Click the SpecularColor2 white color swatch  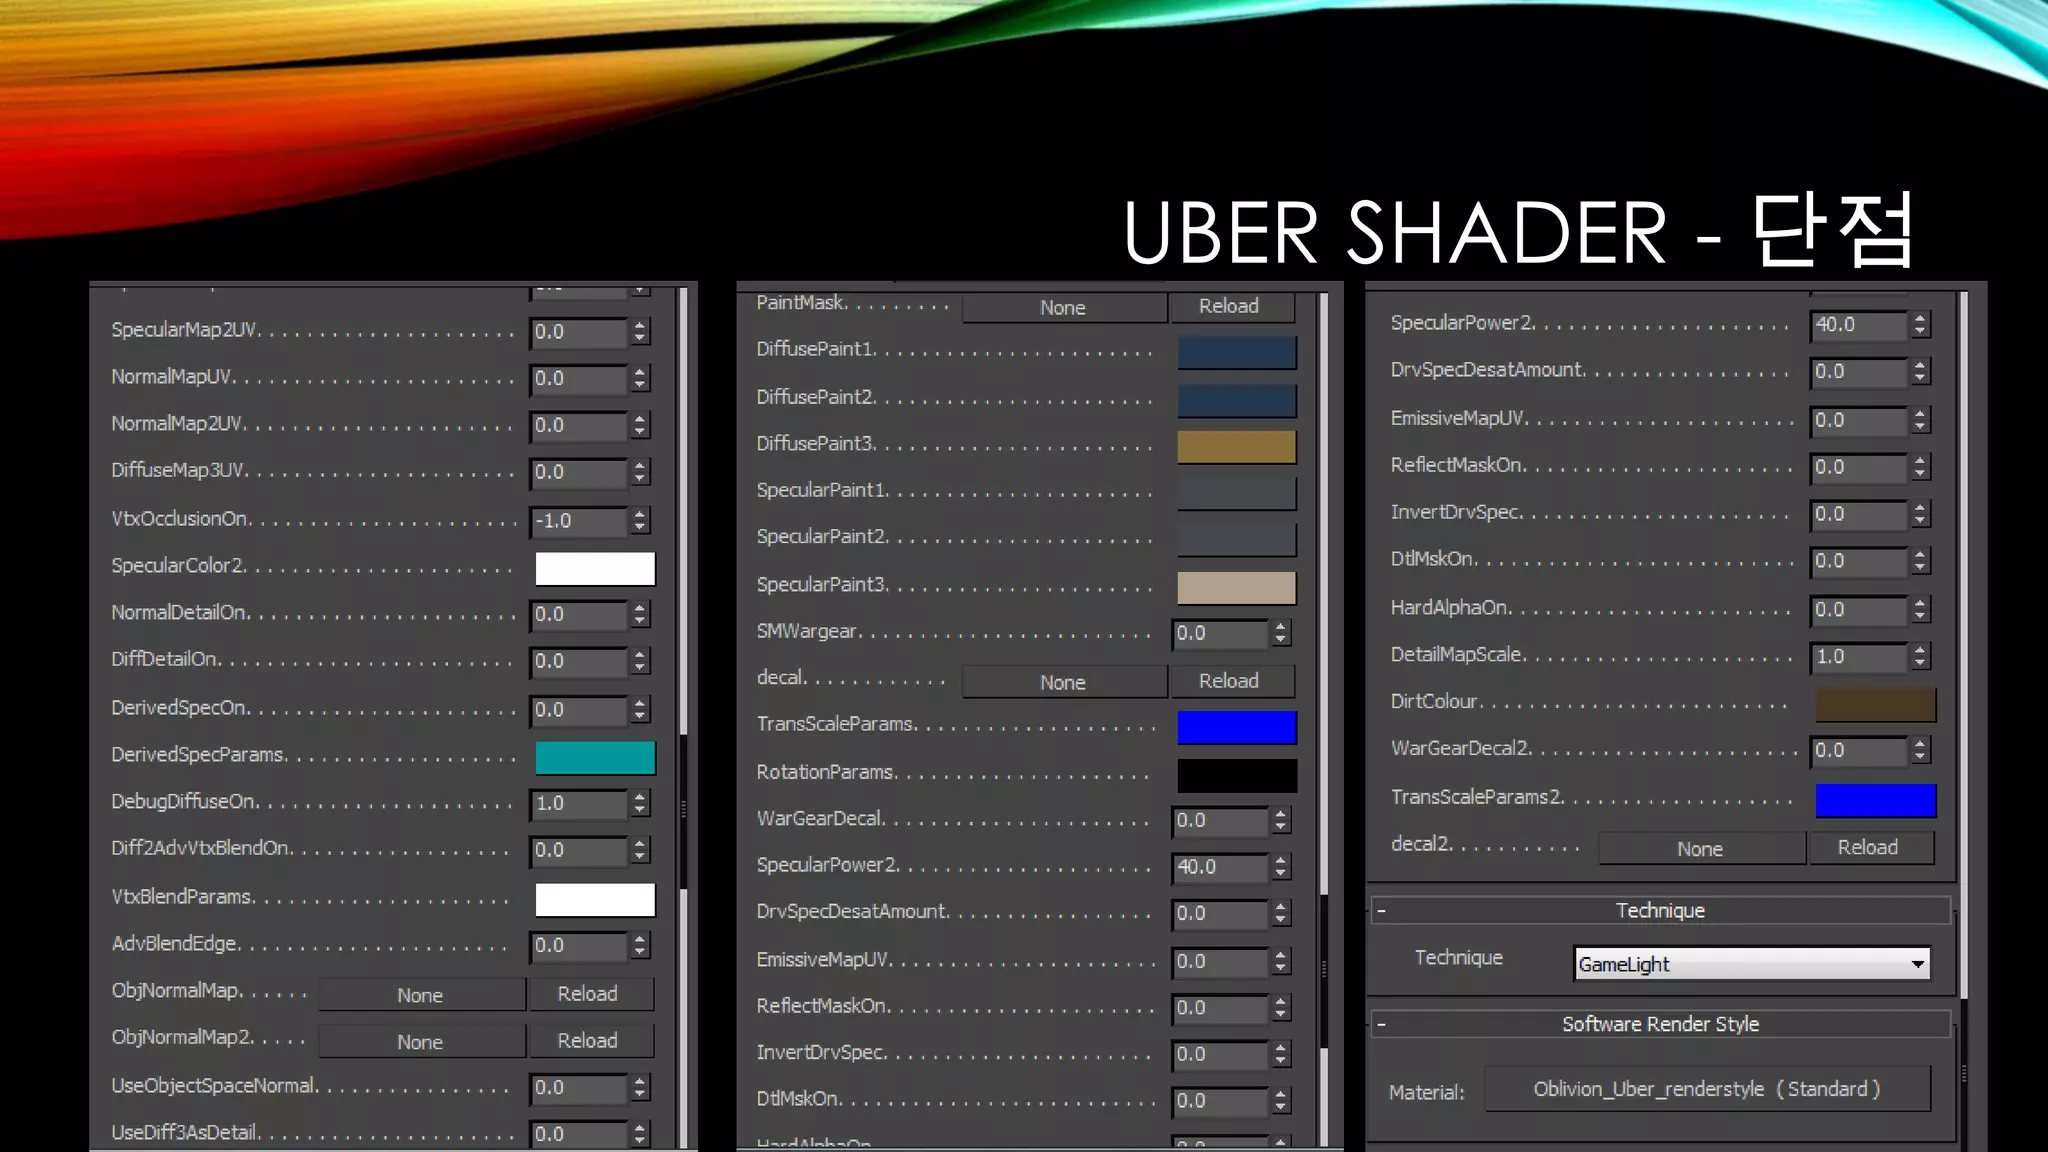(x=595, y=568)
